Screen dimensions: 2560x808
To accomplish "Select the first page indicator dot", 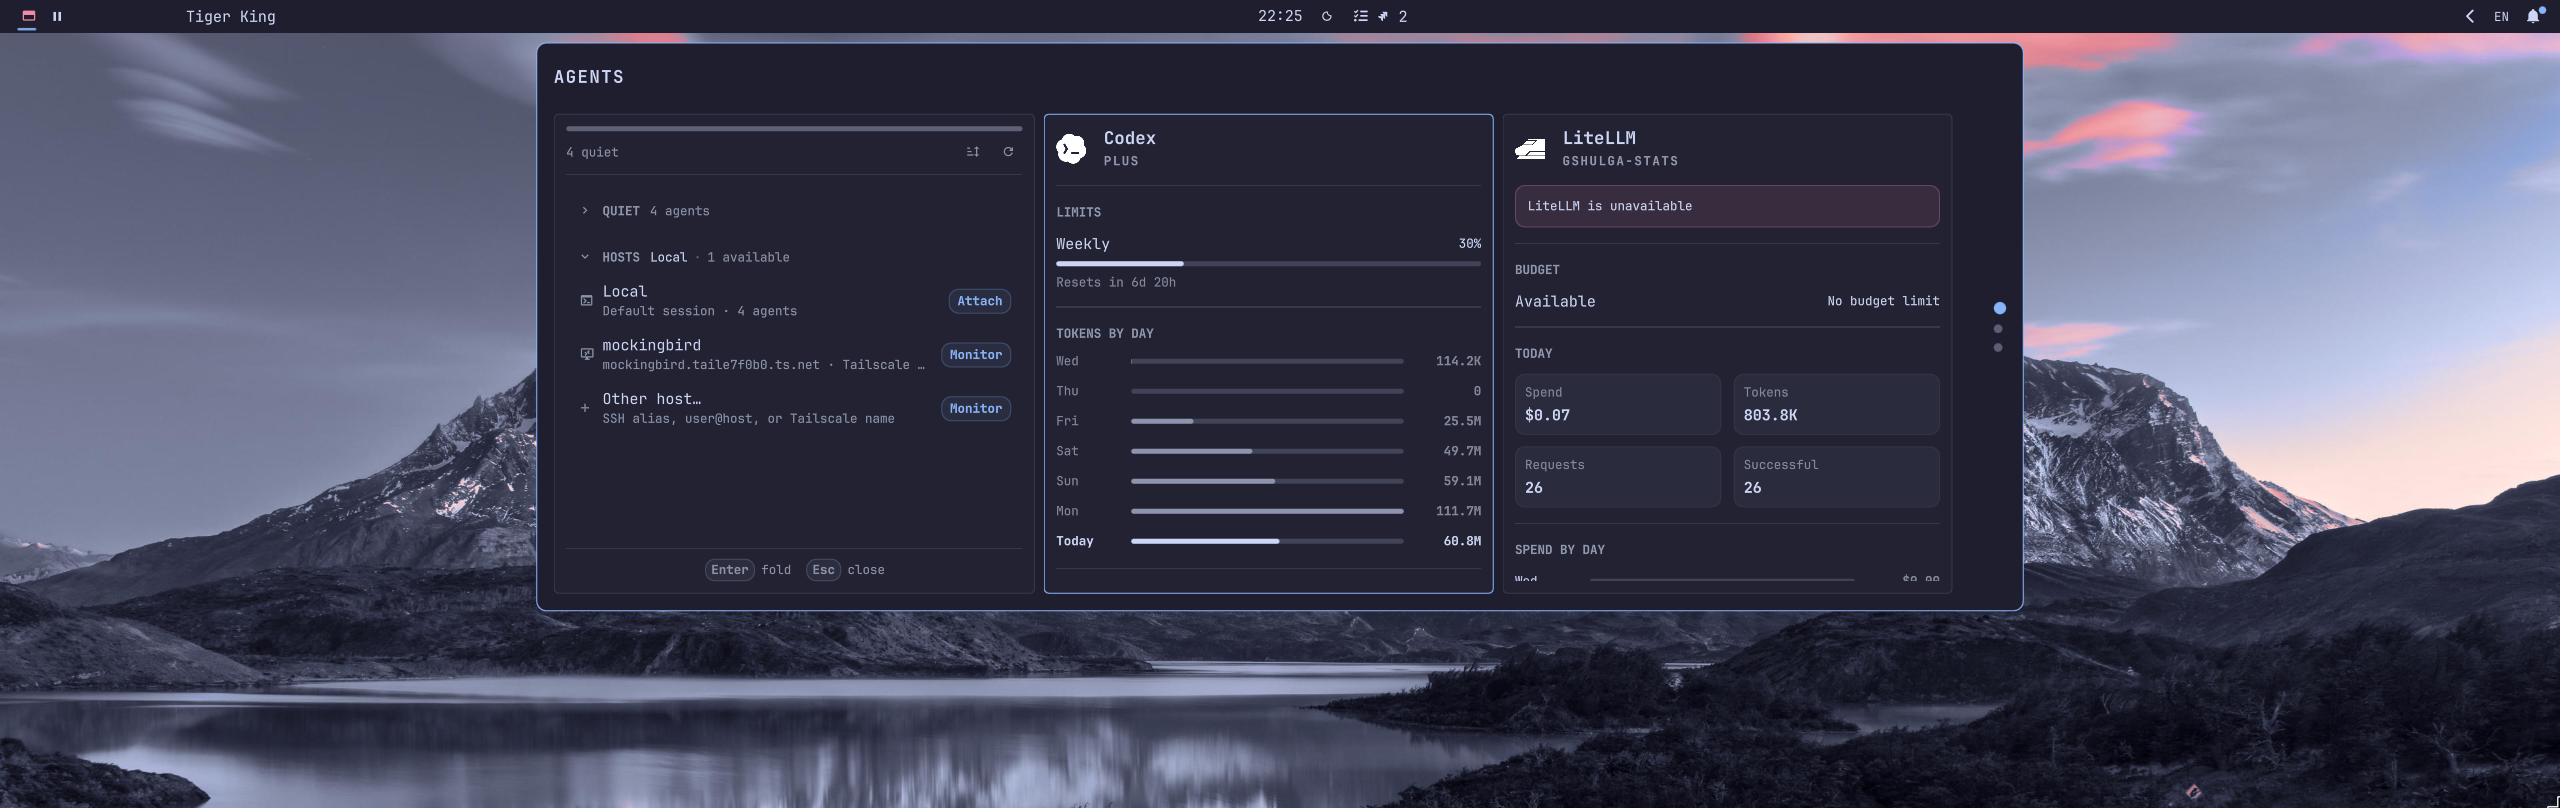I will click(1999, 308).
